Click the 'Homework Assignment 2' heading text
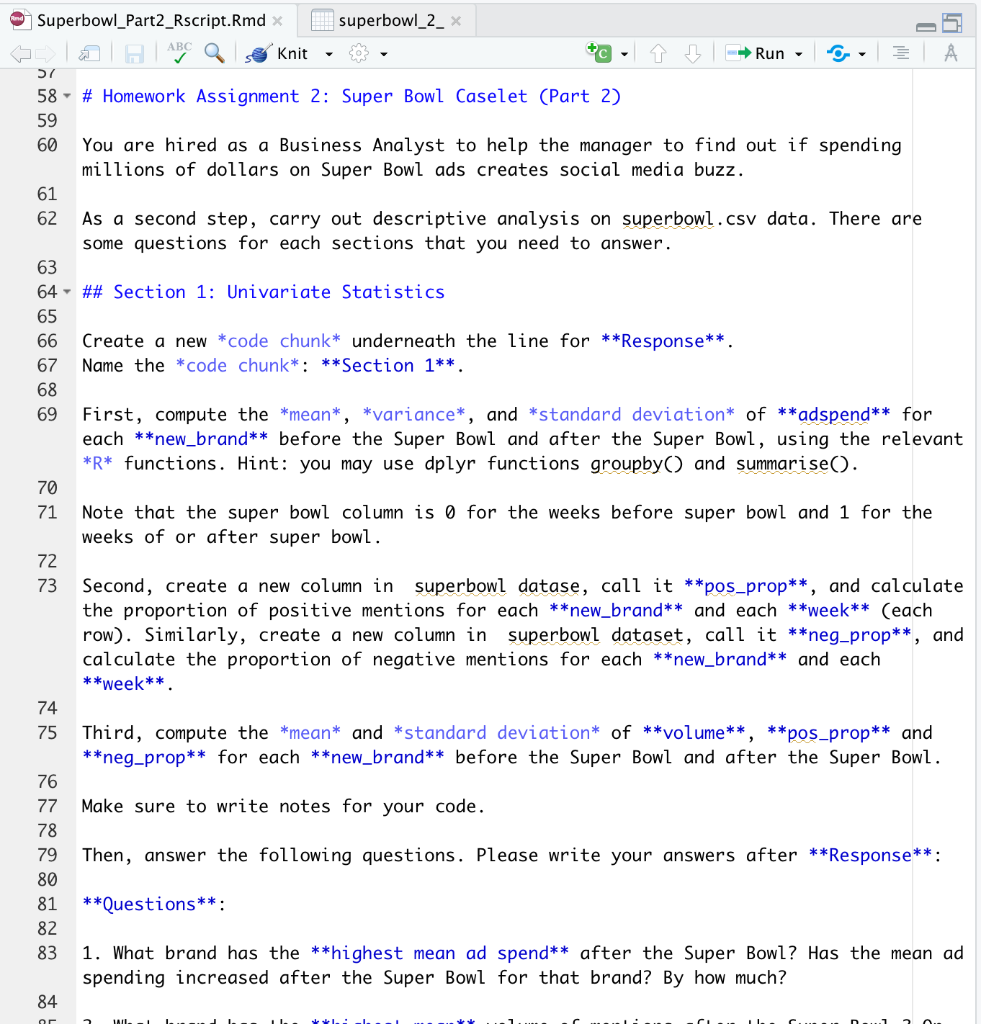Image resolution: width=981 pixels, height=1024 pixels. 351,96
